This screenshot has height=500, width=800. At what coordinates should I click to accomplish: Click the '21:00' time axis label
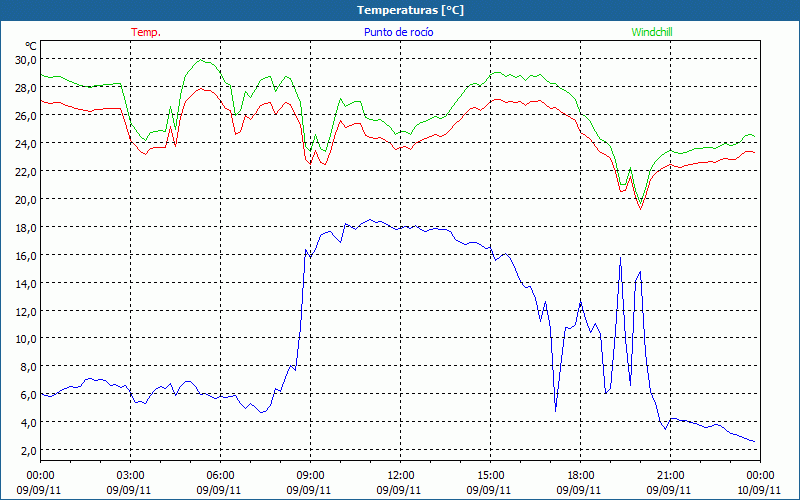(670, 476)
